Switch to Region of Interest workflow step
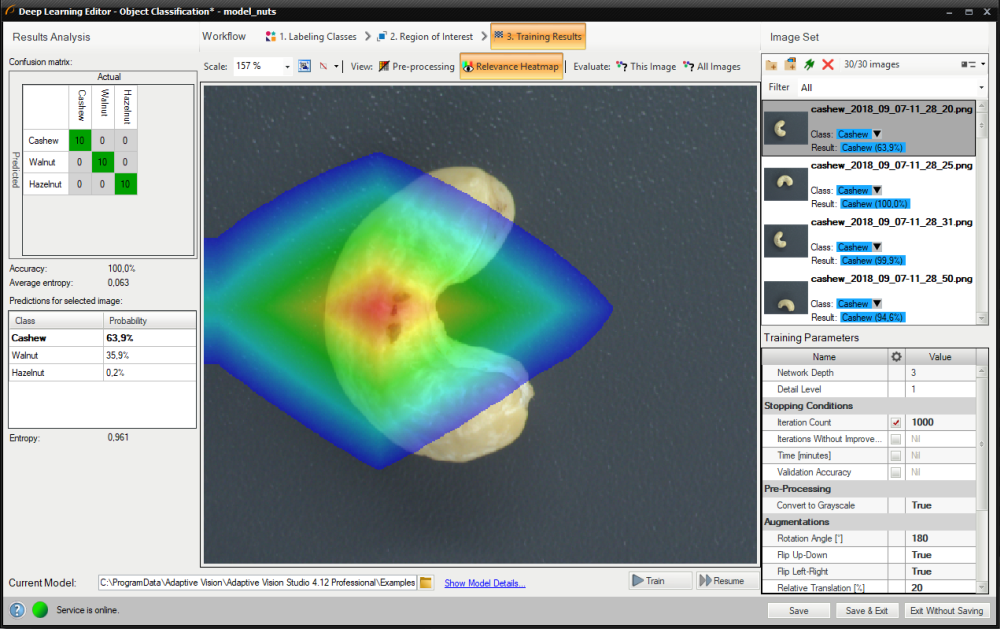Screen dimensions: 1000x629 coord(427,37)
